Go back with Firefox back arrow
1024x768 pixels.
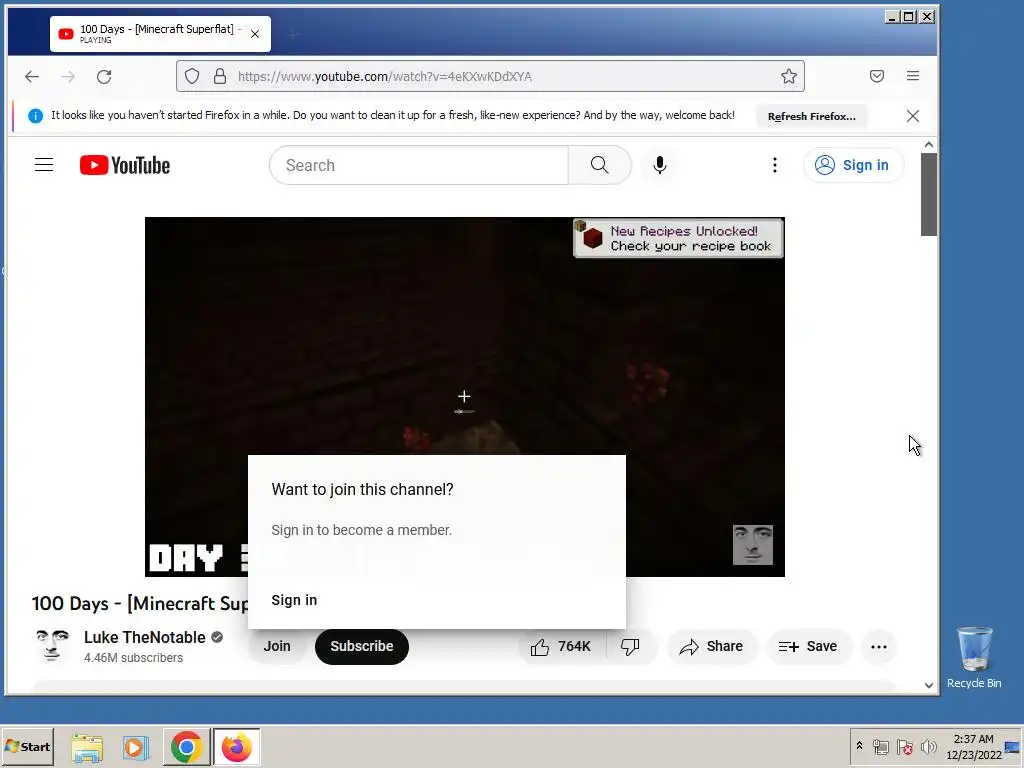click(x=32, y=76)
